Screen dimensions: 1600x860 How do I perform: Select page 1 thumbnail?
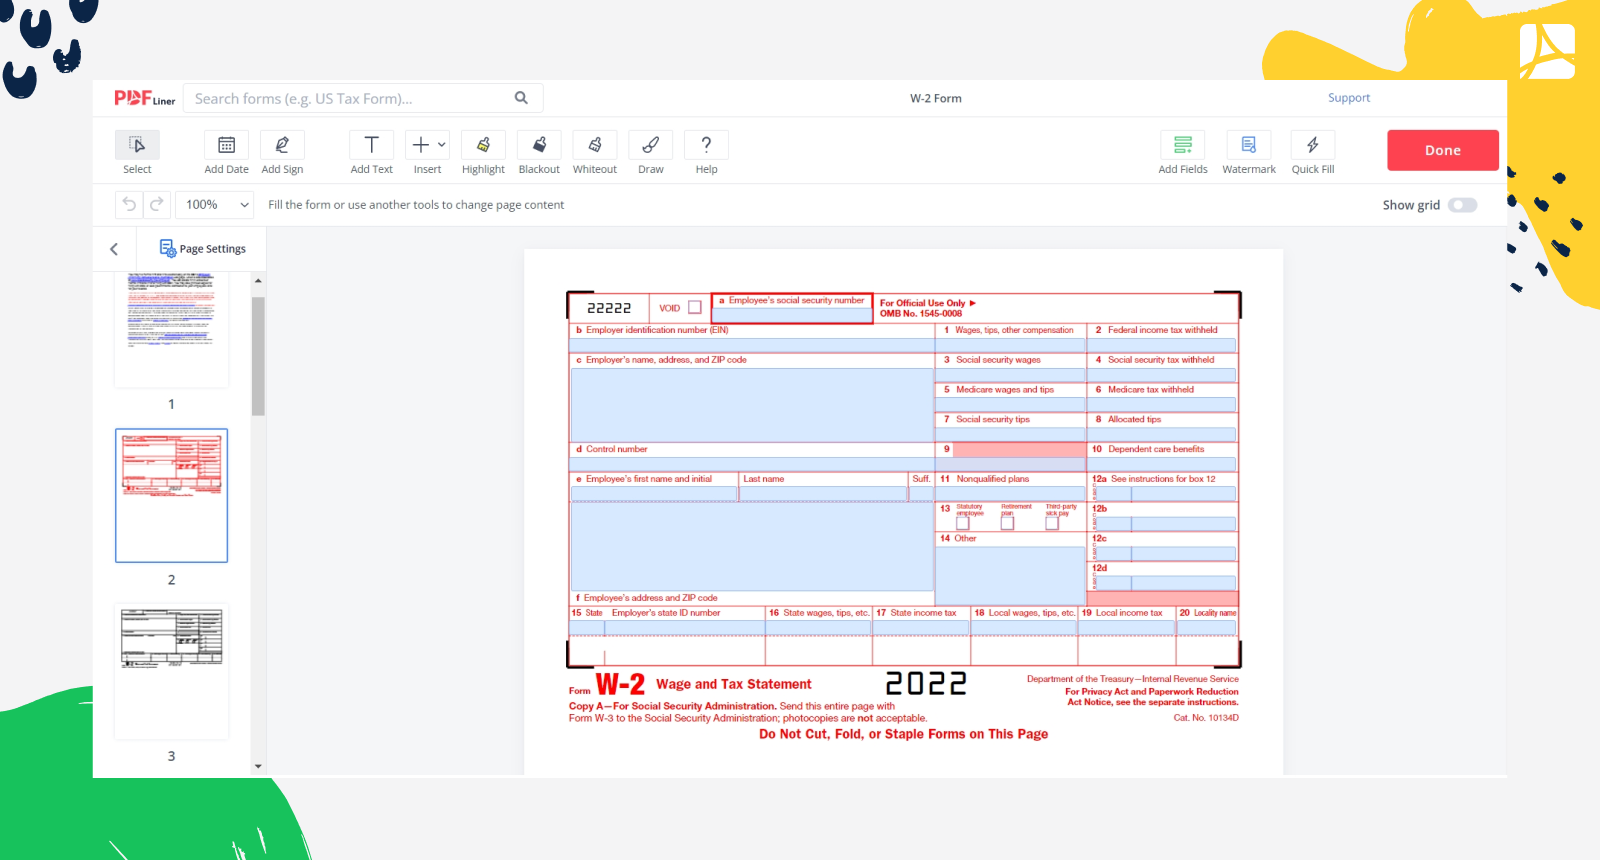pos(171,330)
